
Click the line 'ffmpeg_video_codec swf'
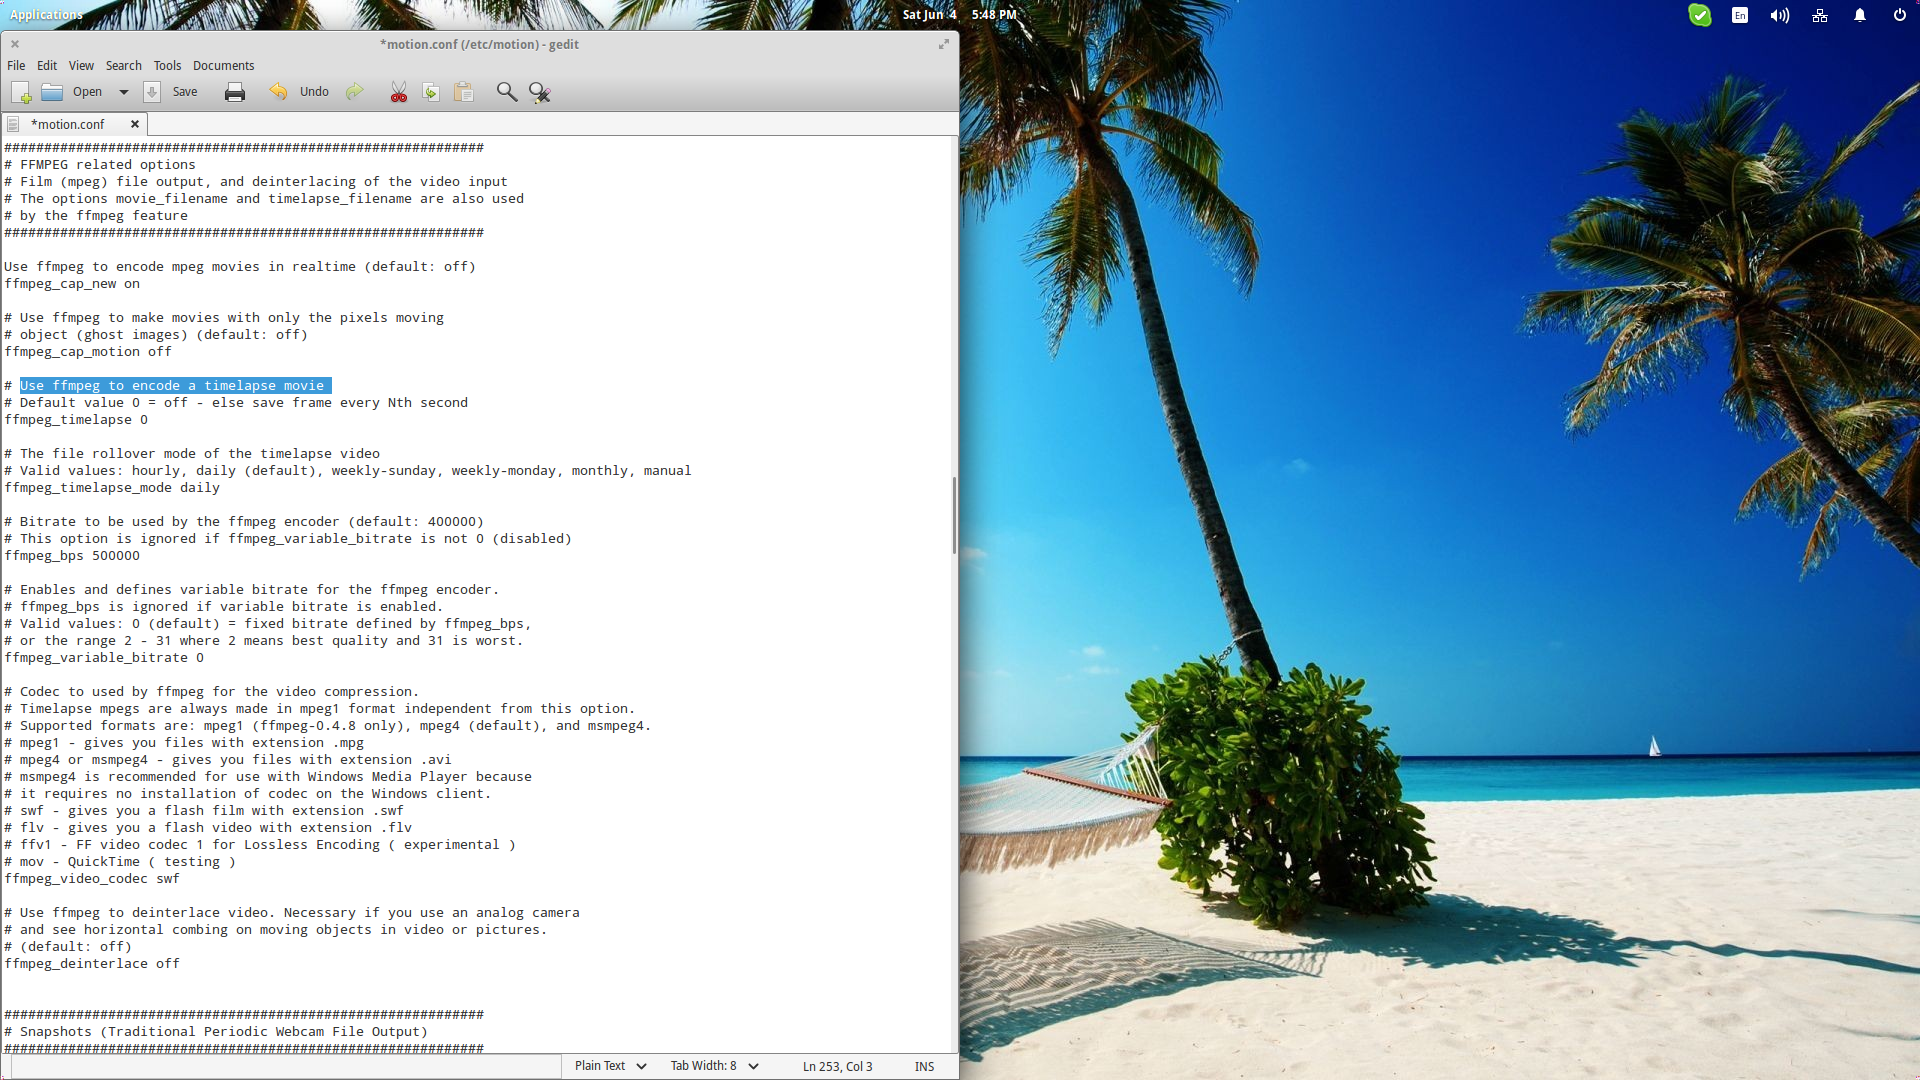pyautogui.click(x=92, y=879)
